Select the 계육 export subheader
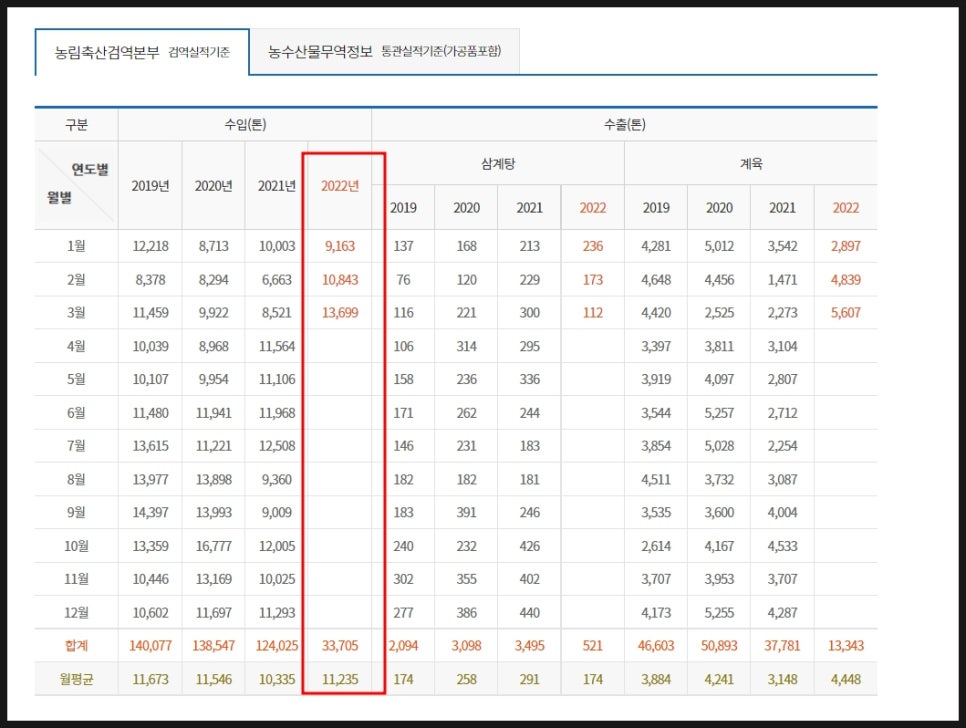The width and height of the screenshot is (966, 728). click(751, 163)
